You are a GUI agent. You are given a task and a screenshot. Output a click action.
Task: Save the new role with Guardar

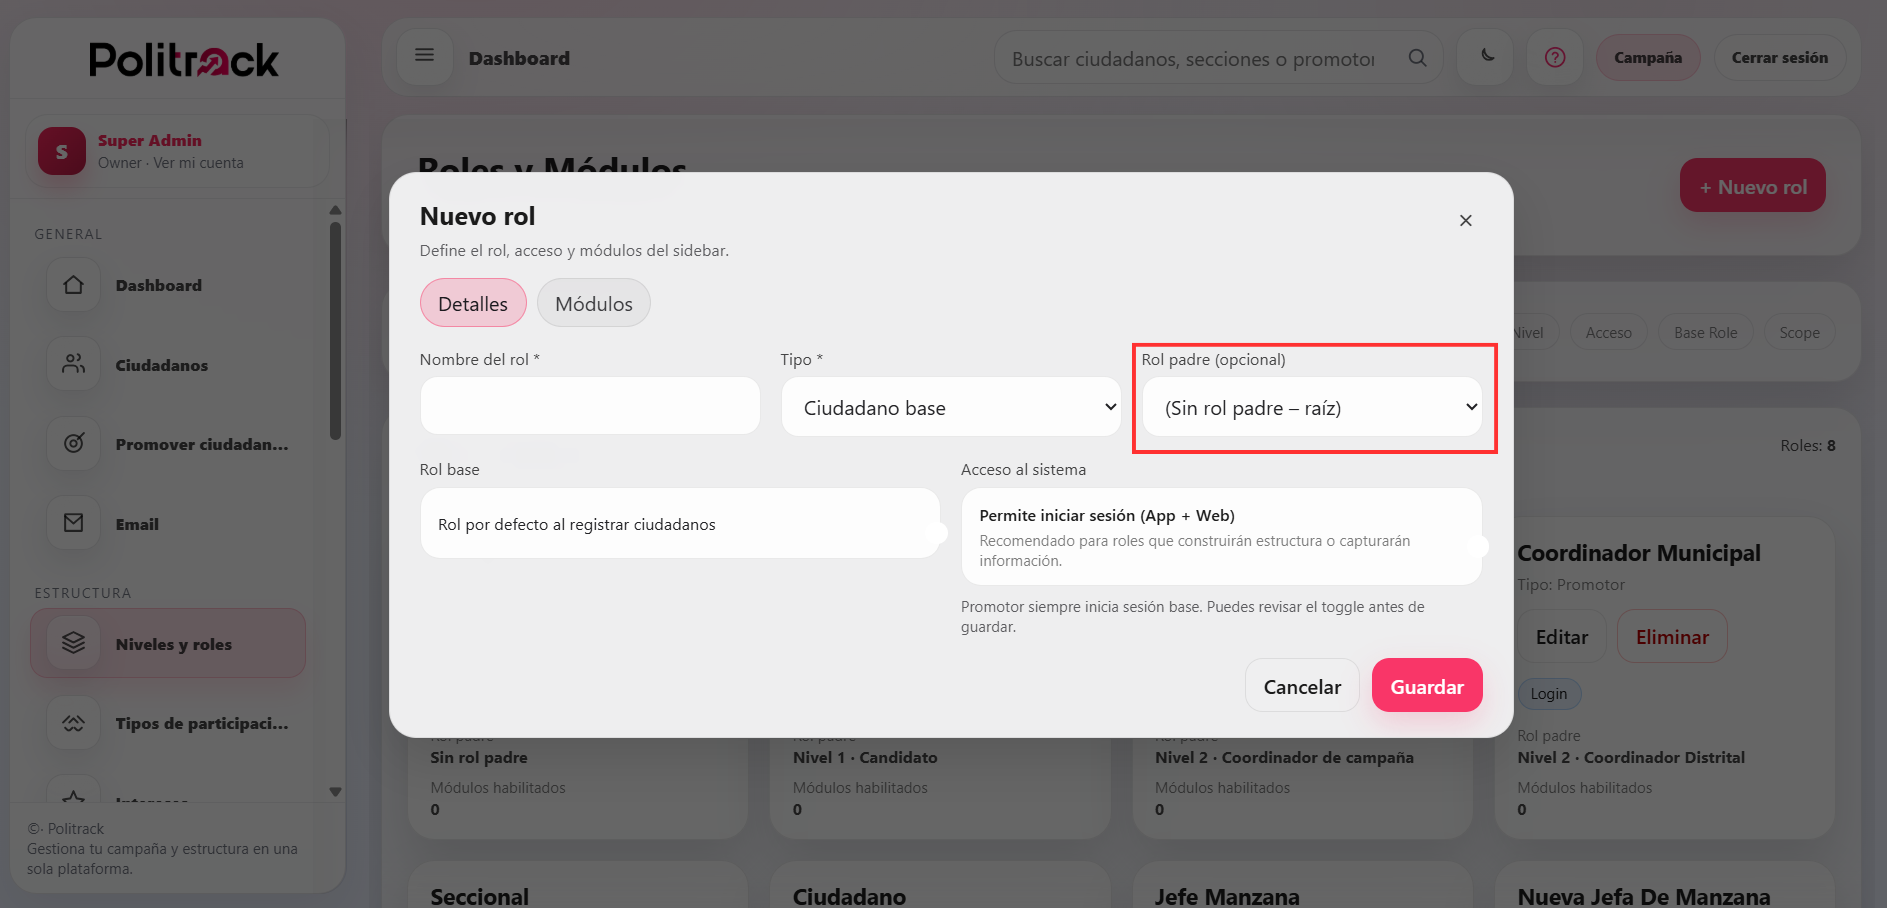pos(1427,685)
